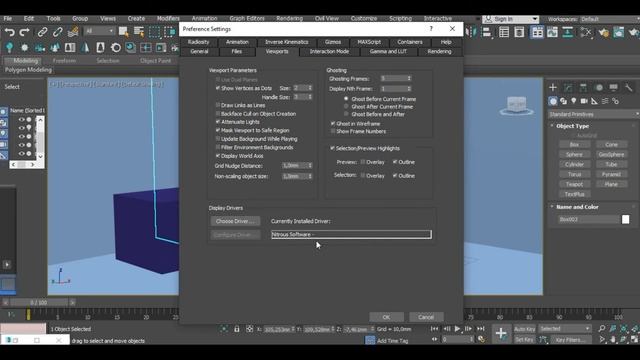Toggle Mask Viewport to Safe Region
This screenshot has height=360, width=640.
(x=218, y=131)
